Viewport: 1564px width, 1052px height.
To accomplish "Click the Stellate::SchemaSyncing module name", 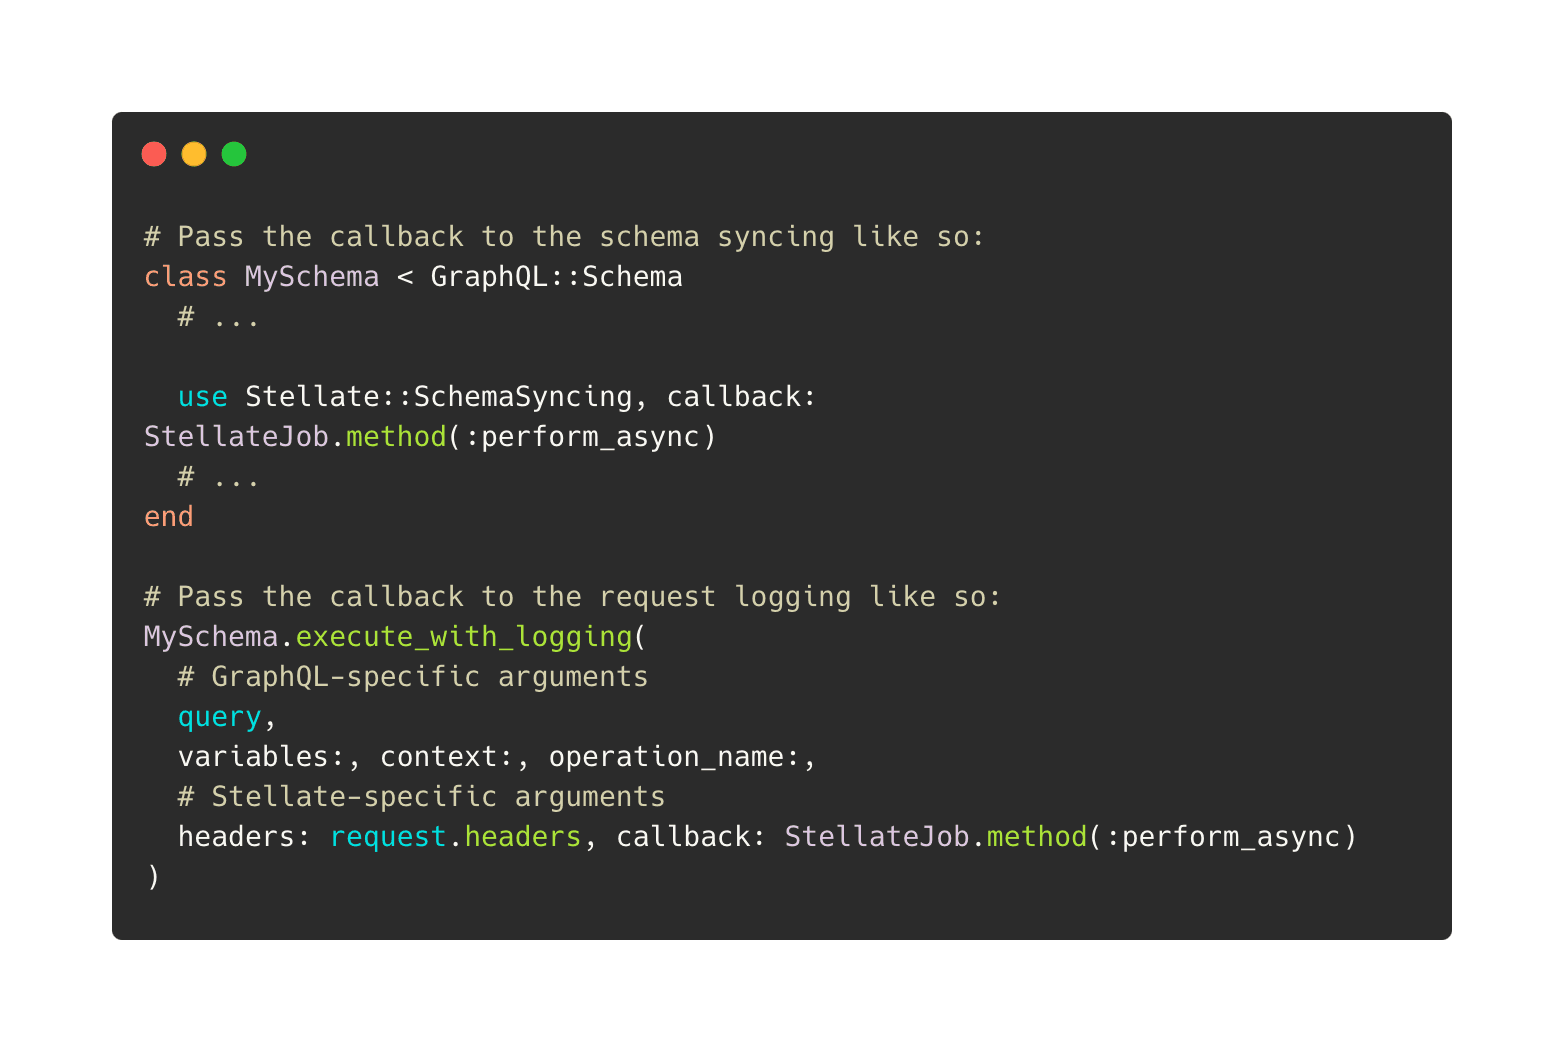I will pos(438,397).
